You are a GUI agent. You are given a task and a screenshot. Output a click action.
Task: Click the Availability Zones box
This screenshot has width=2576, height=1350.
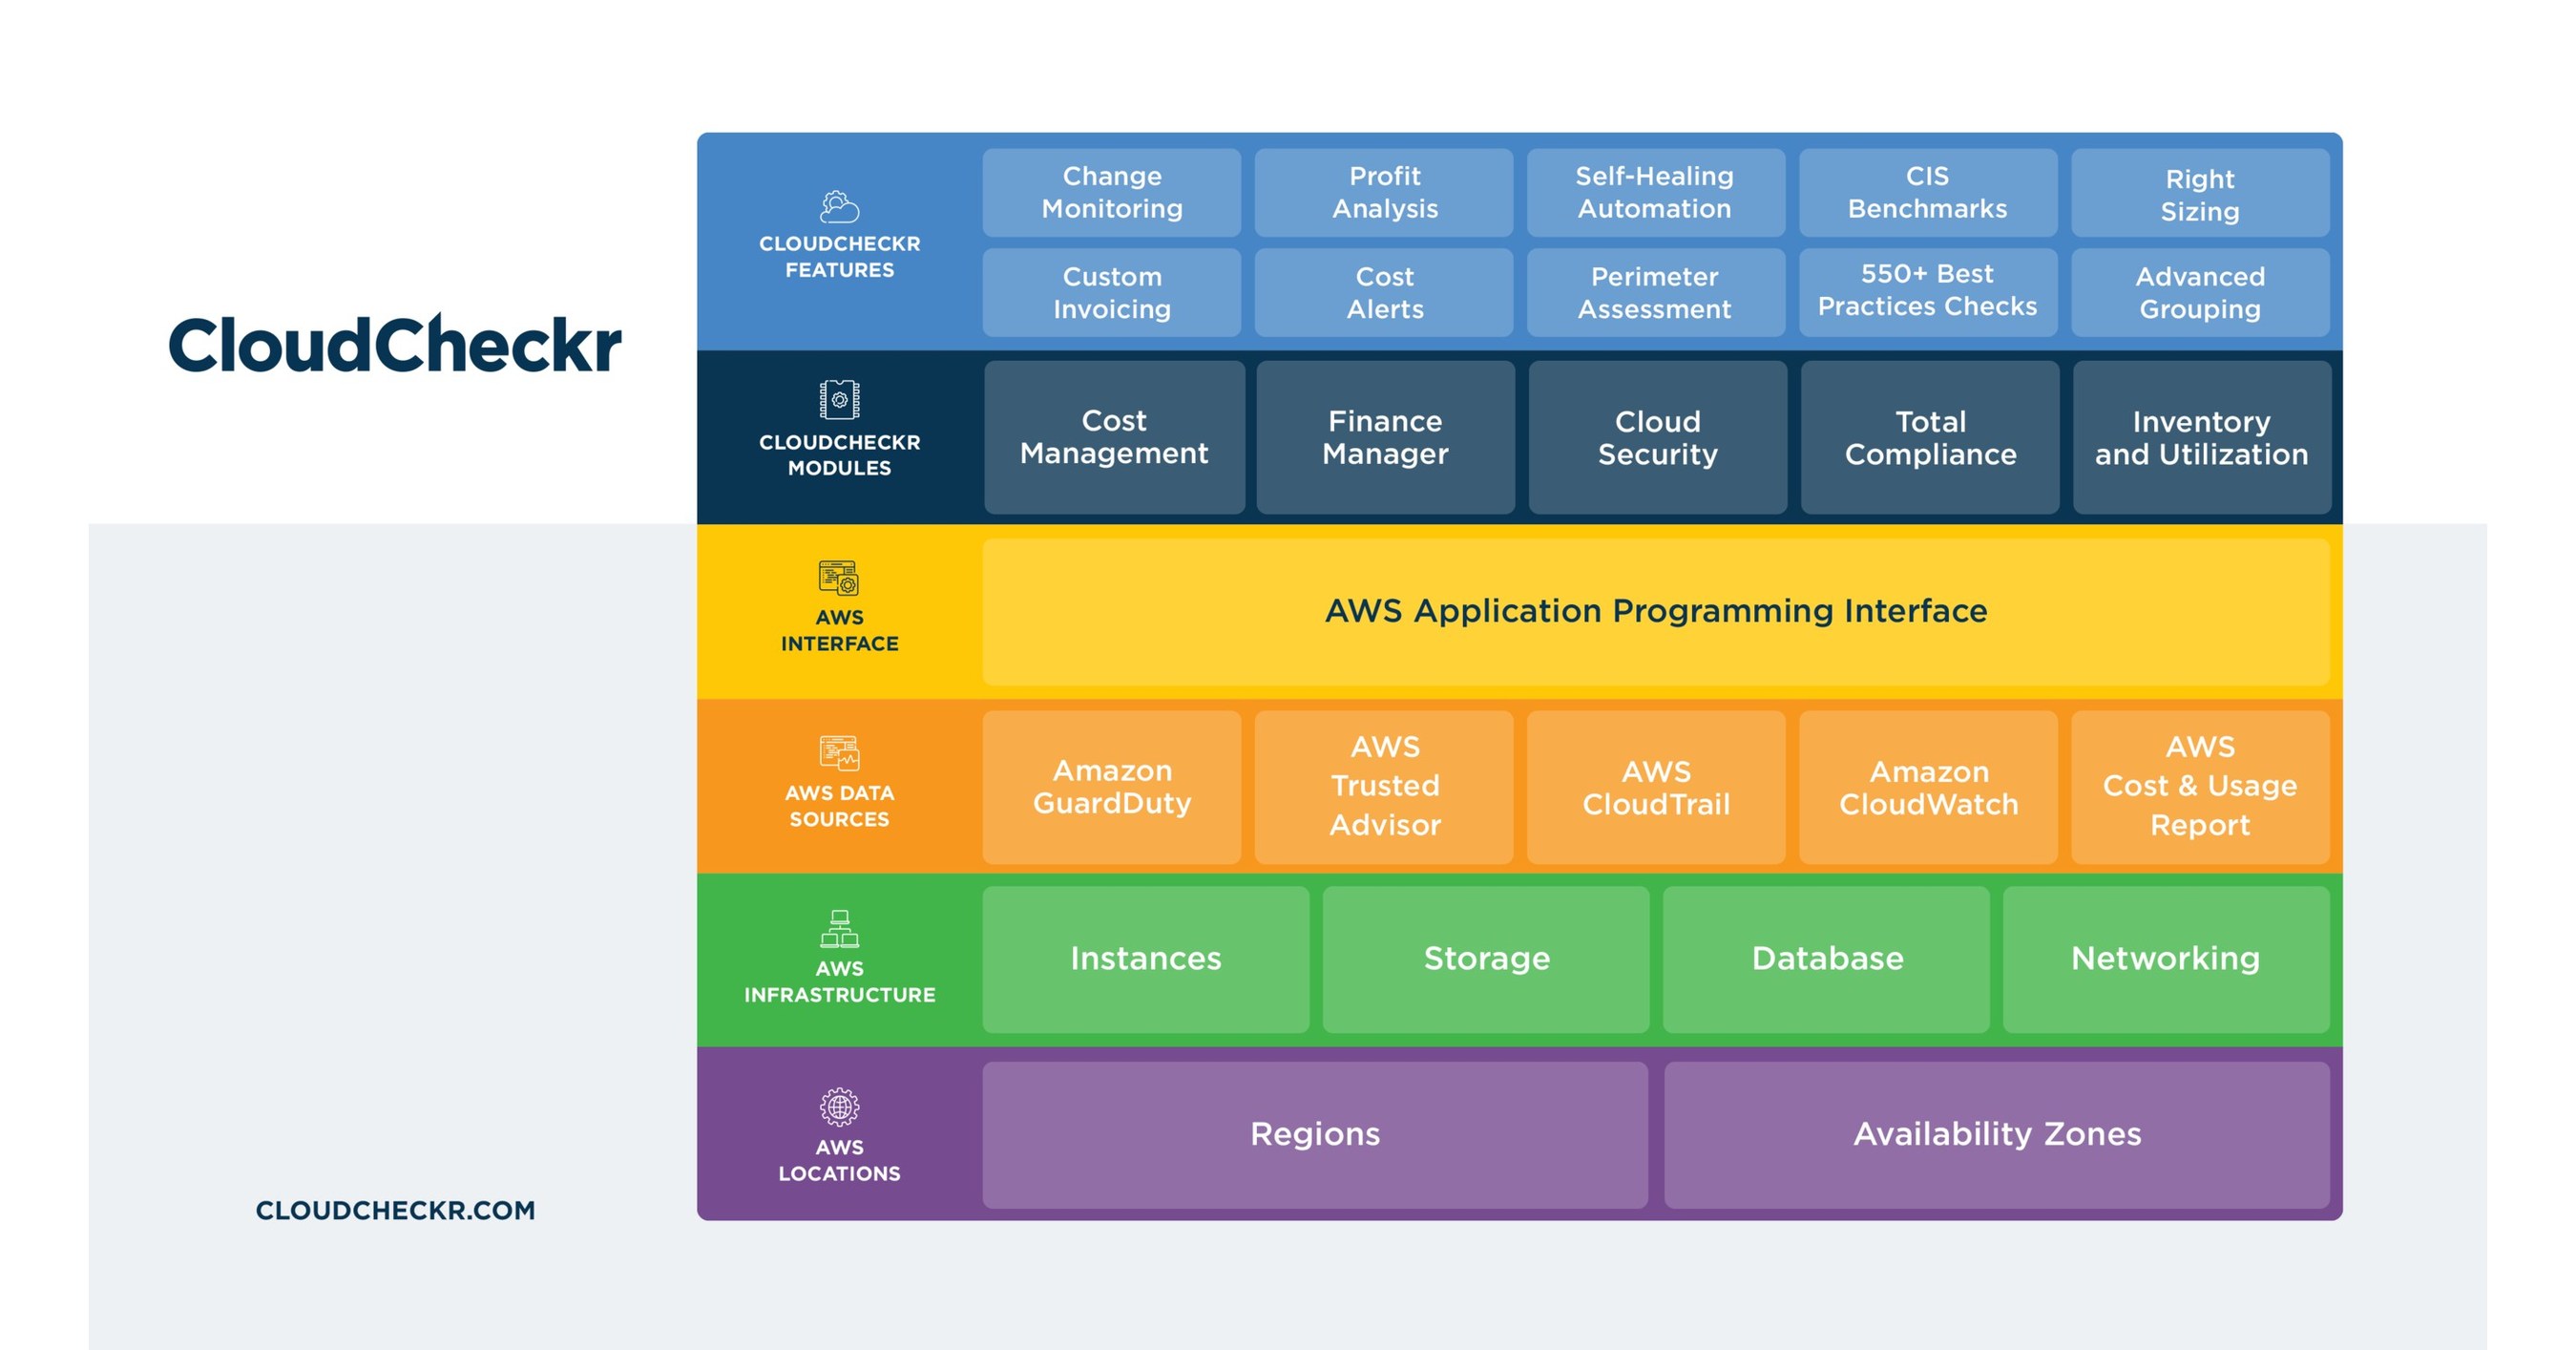coord(1997,1135)
